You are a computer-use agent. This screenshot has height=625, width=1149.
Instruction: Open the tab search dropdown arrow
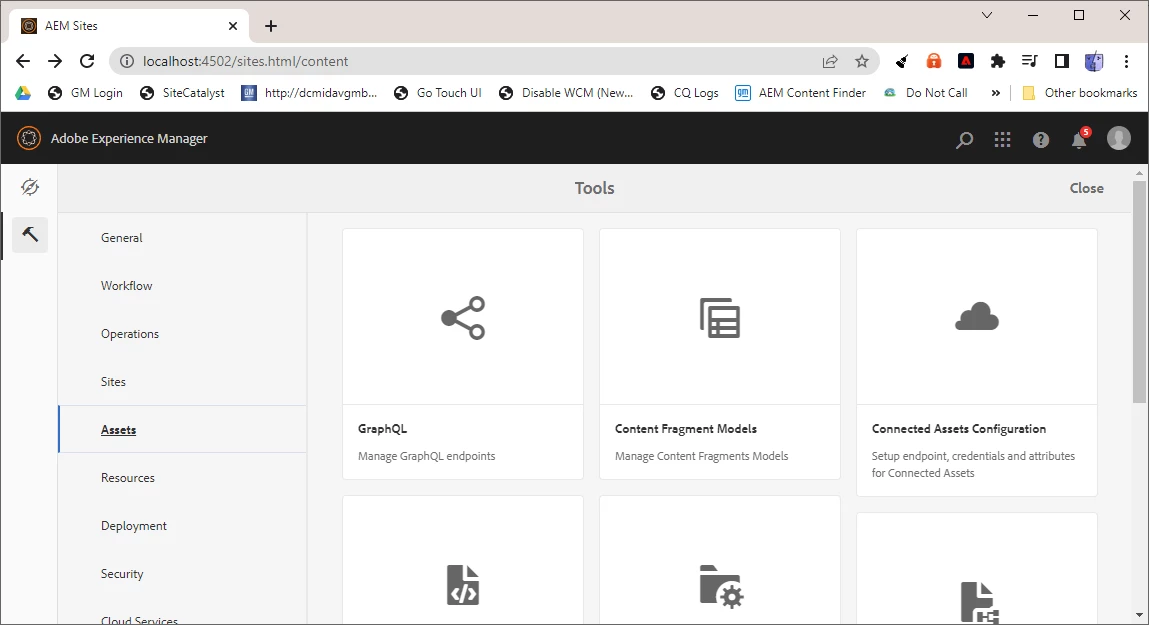986,15
